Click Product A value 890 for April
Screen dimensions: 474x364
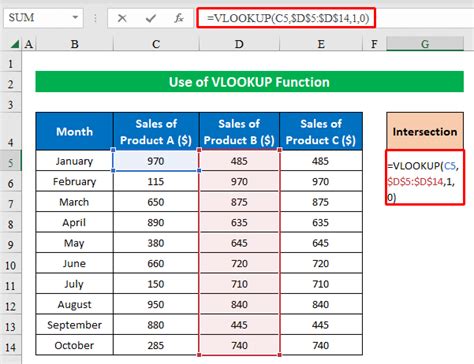(156, 222)
